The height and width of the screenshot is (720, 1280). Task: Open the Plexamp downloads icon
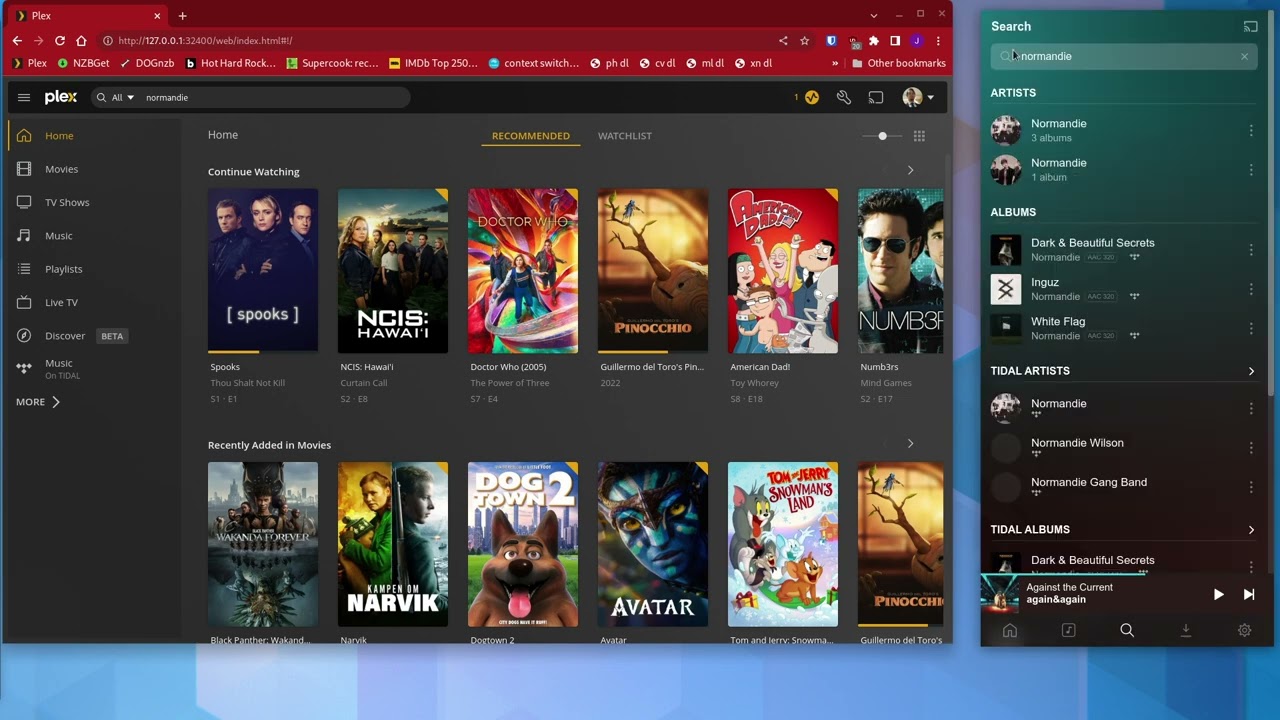(1186, 630)
